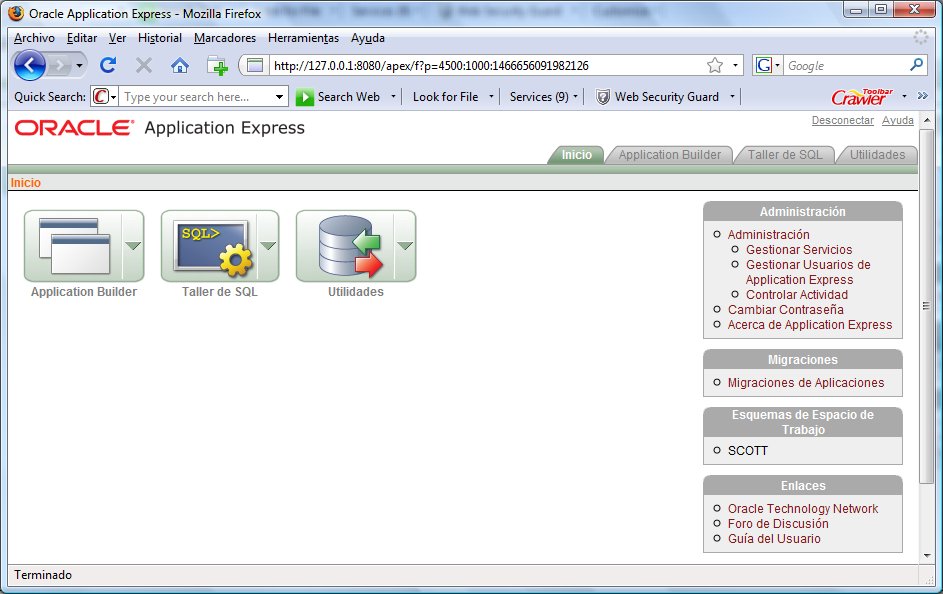943x594 pixels.
Task: Click the vertical scrollbar thumb
Action: point(926,305)
